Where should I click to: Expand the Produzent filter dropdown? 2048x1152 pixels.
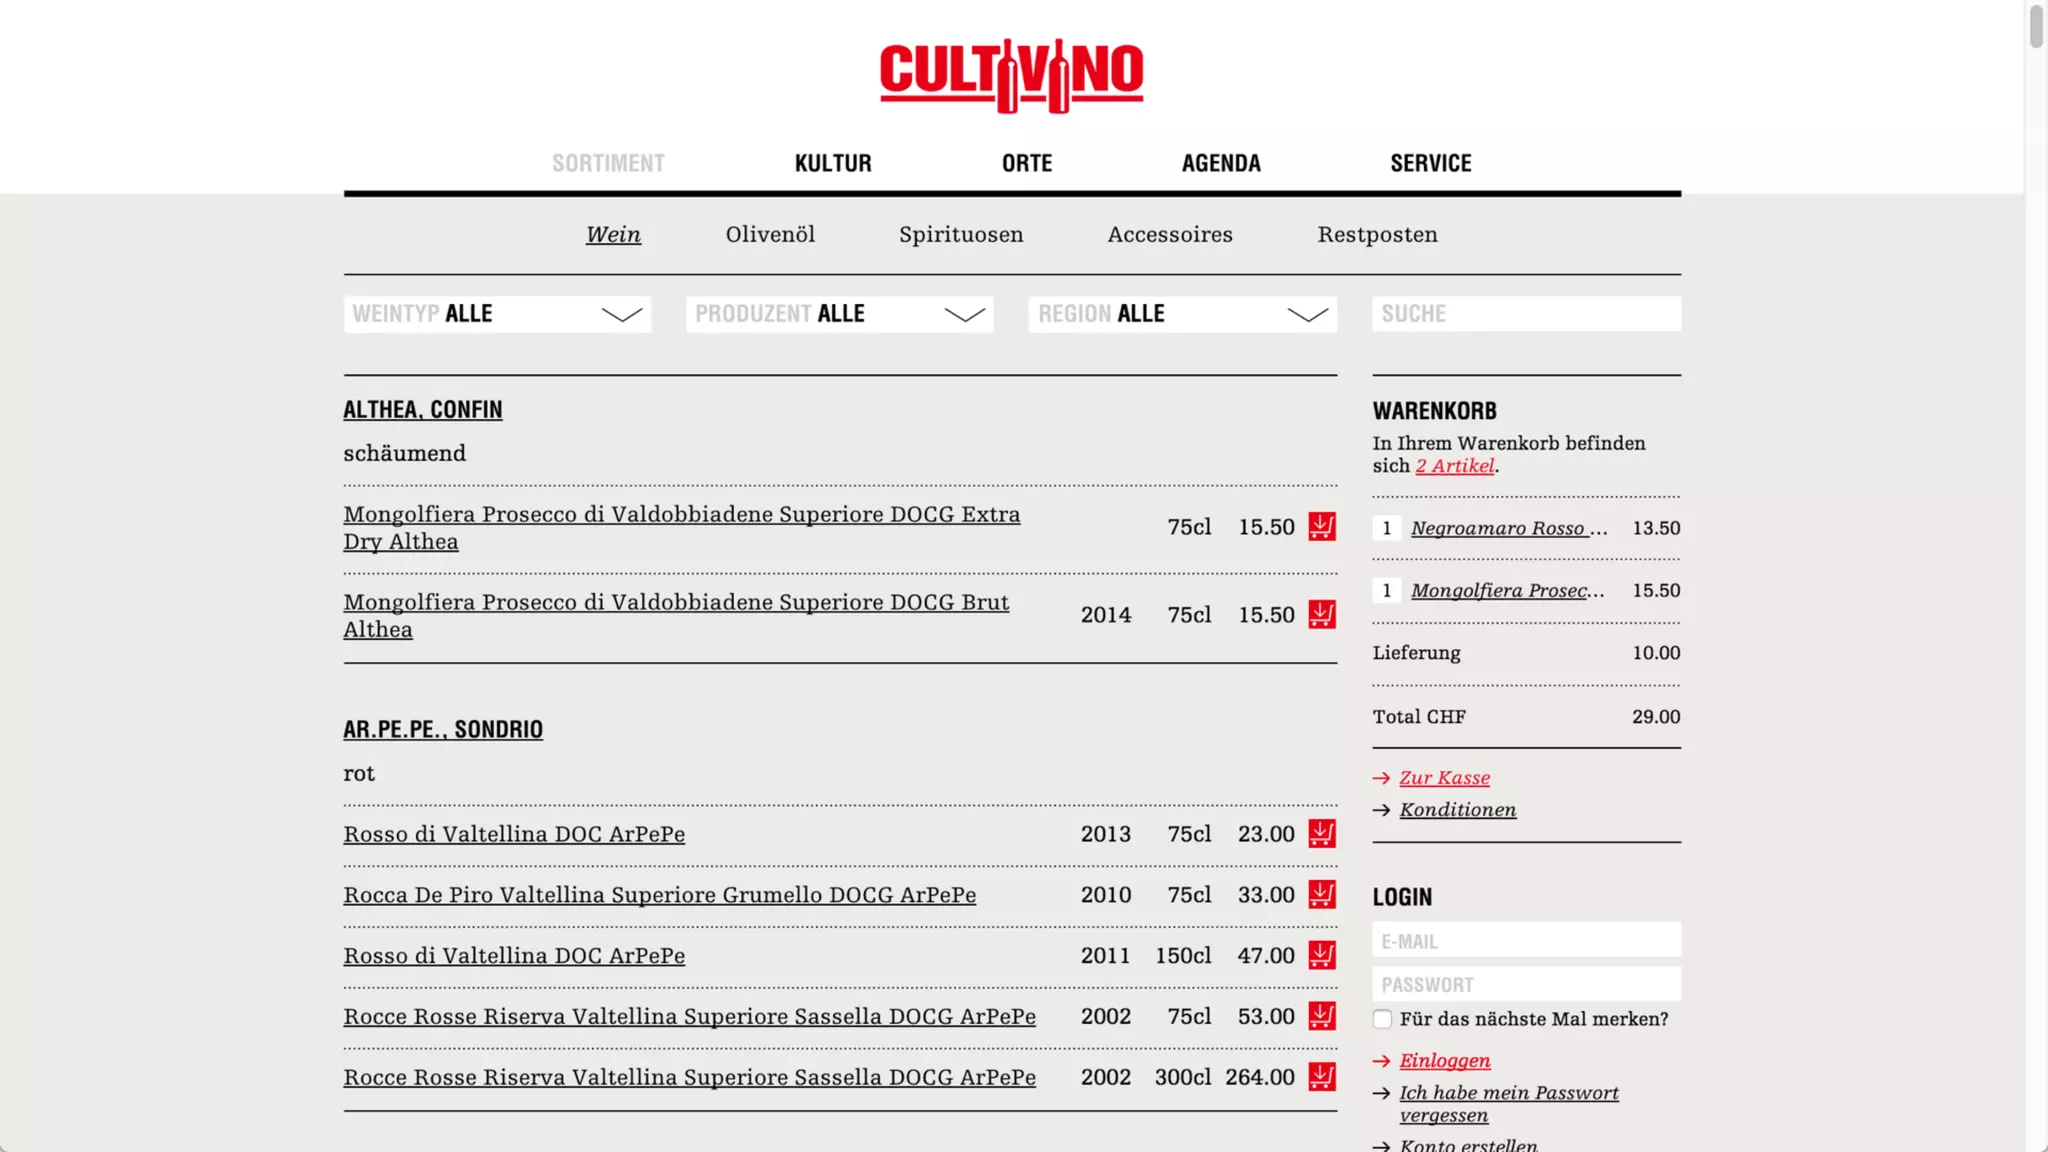tap(839, 314)
